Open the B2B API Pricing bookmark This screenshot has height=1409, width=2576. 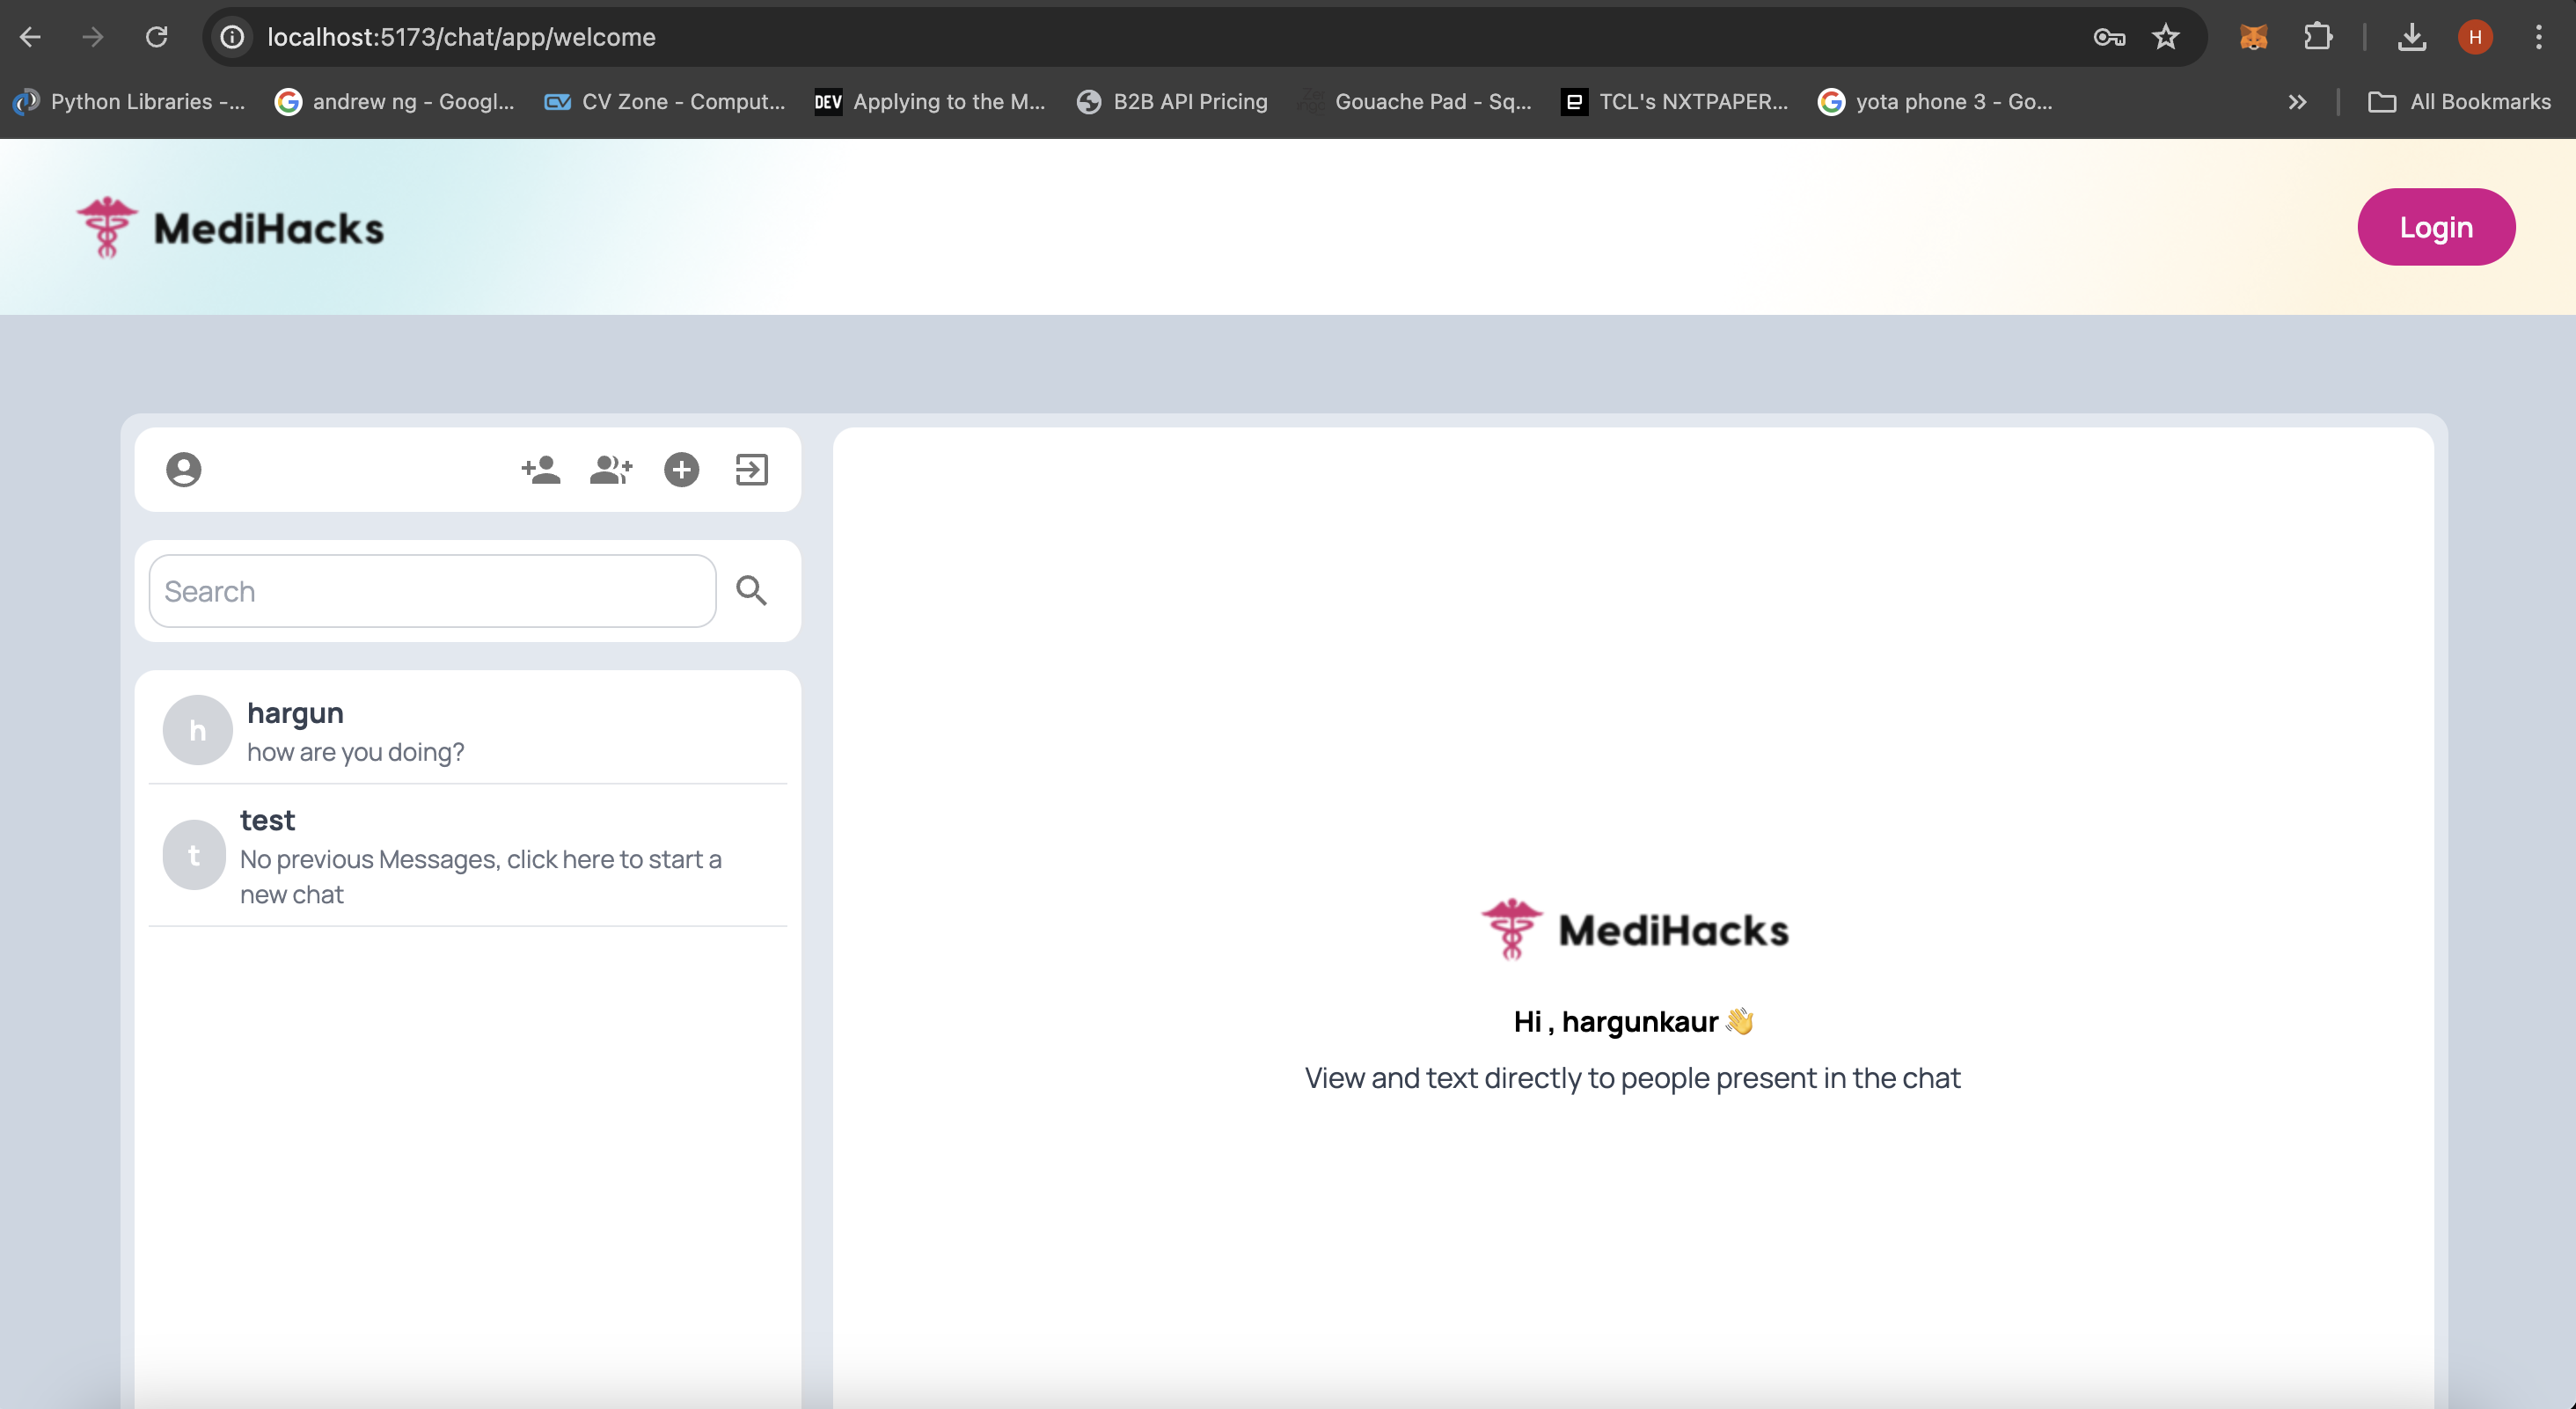(x=1172, y=102)
